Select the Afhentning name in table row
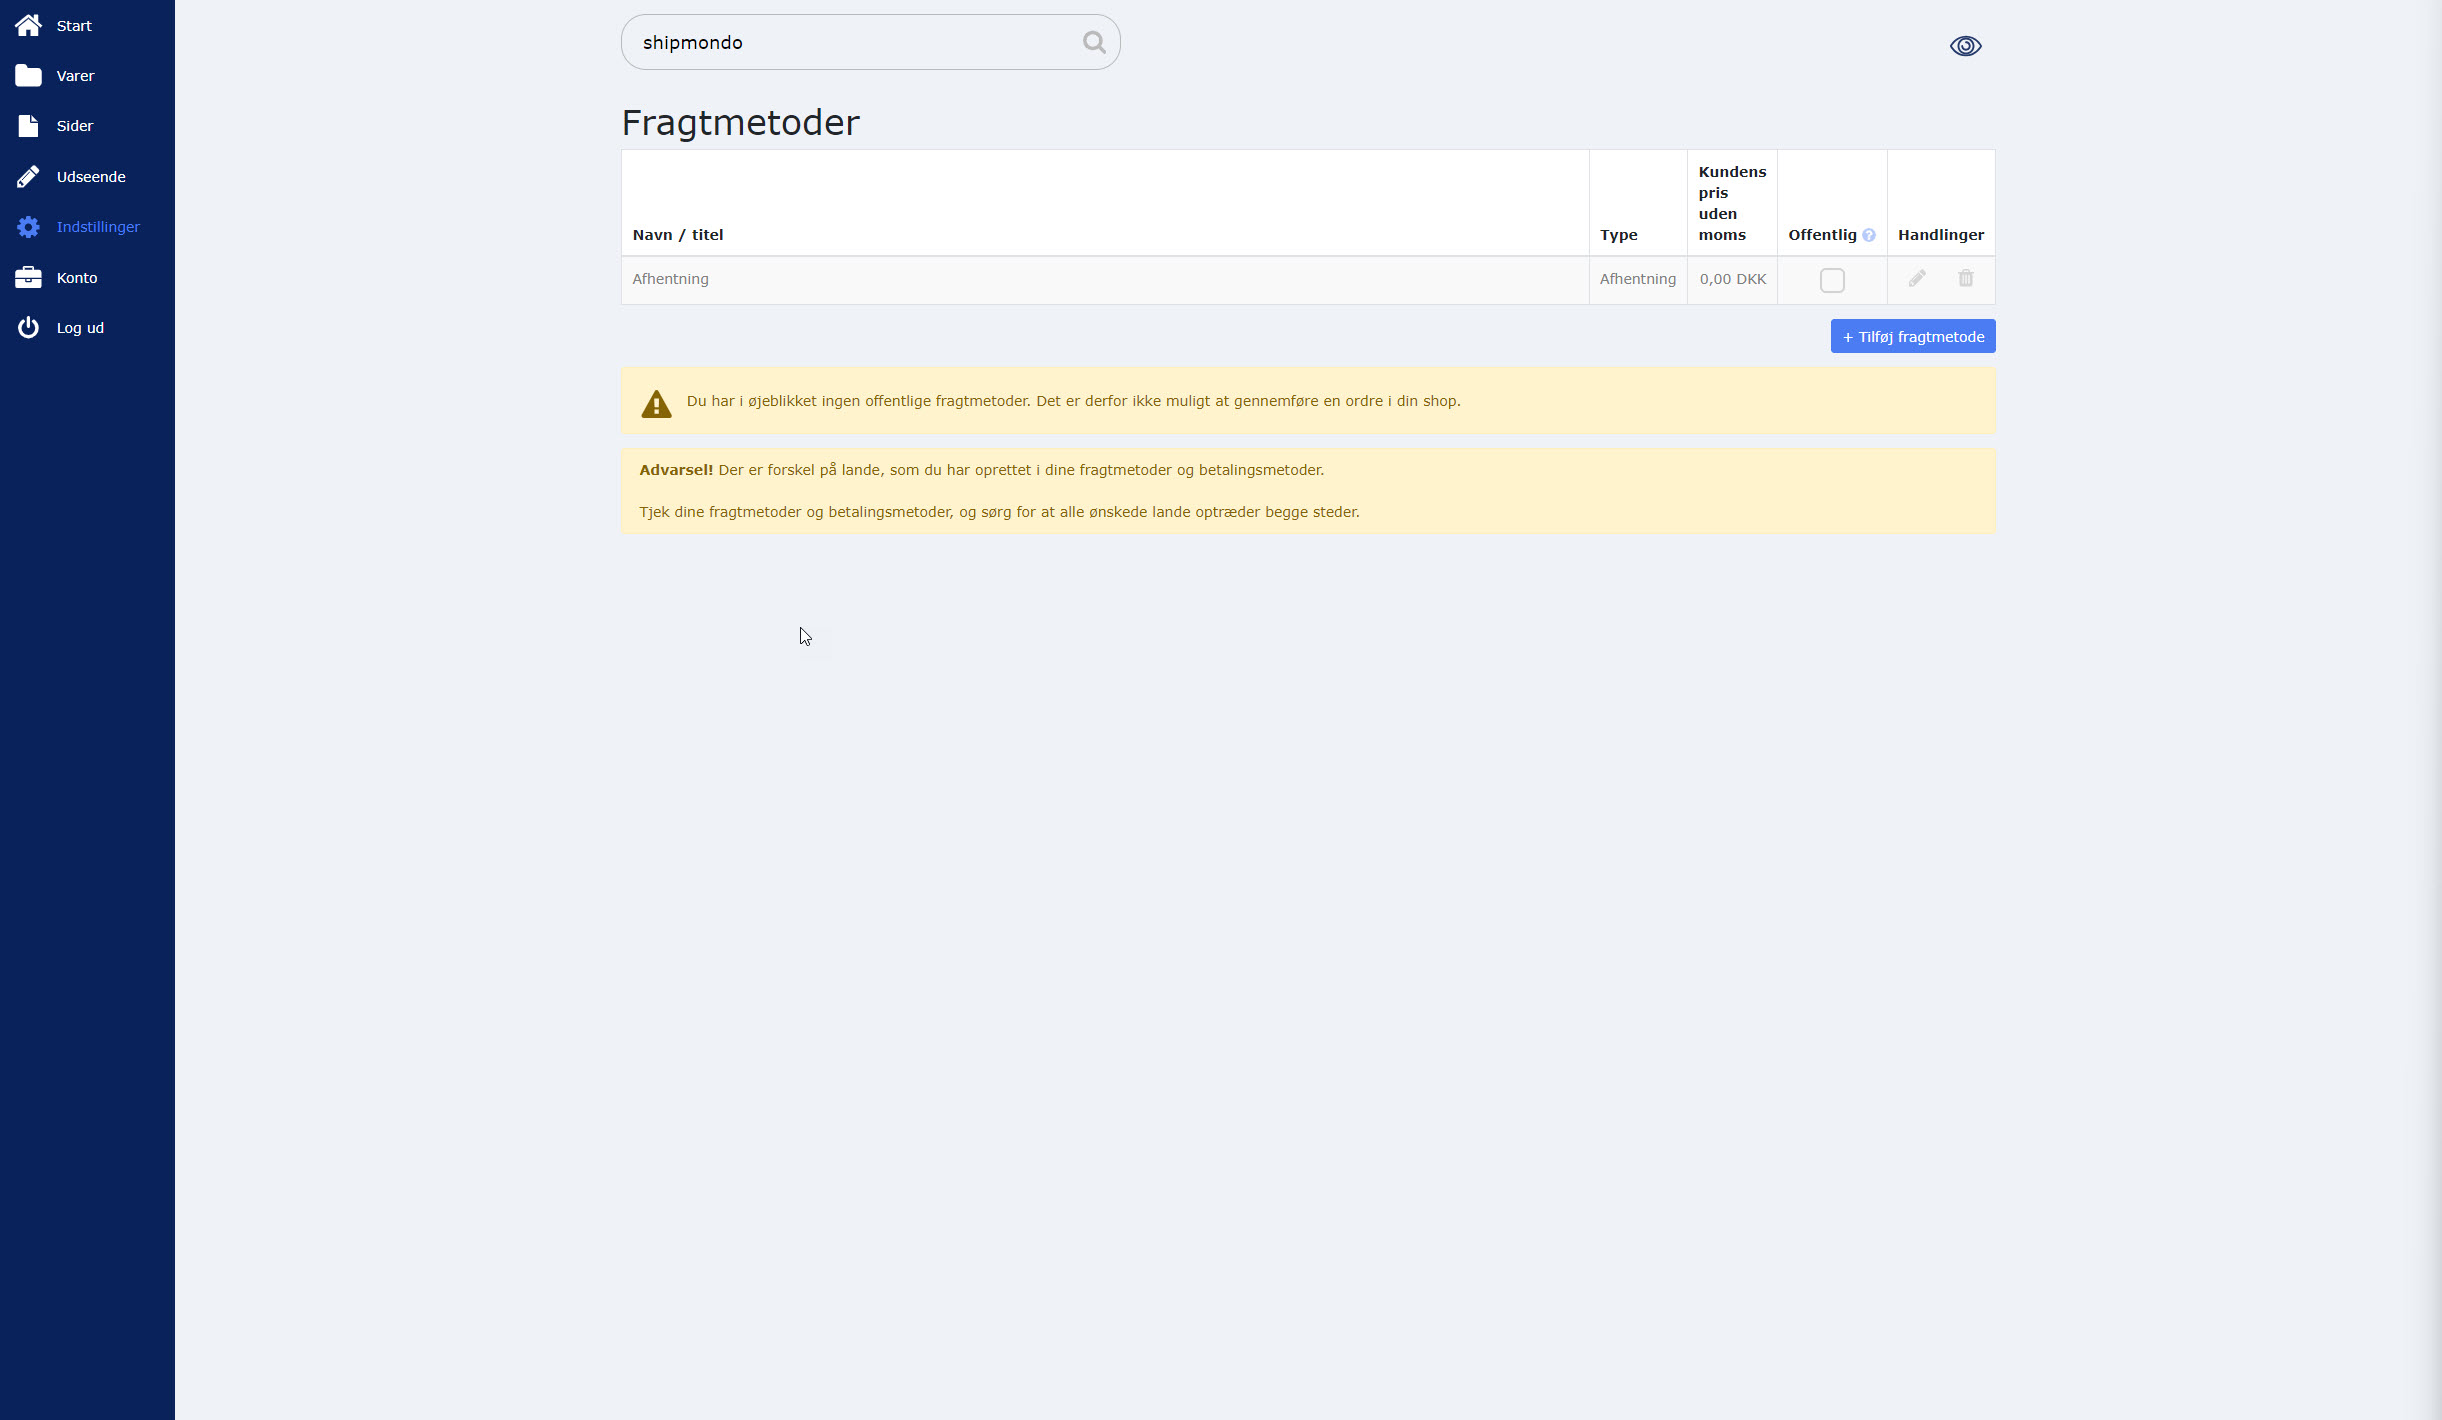Image resolution: width=2442 pixels, height=1420 pixels. click(670, 279)
